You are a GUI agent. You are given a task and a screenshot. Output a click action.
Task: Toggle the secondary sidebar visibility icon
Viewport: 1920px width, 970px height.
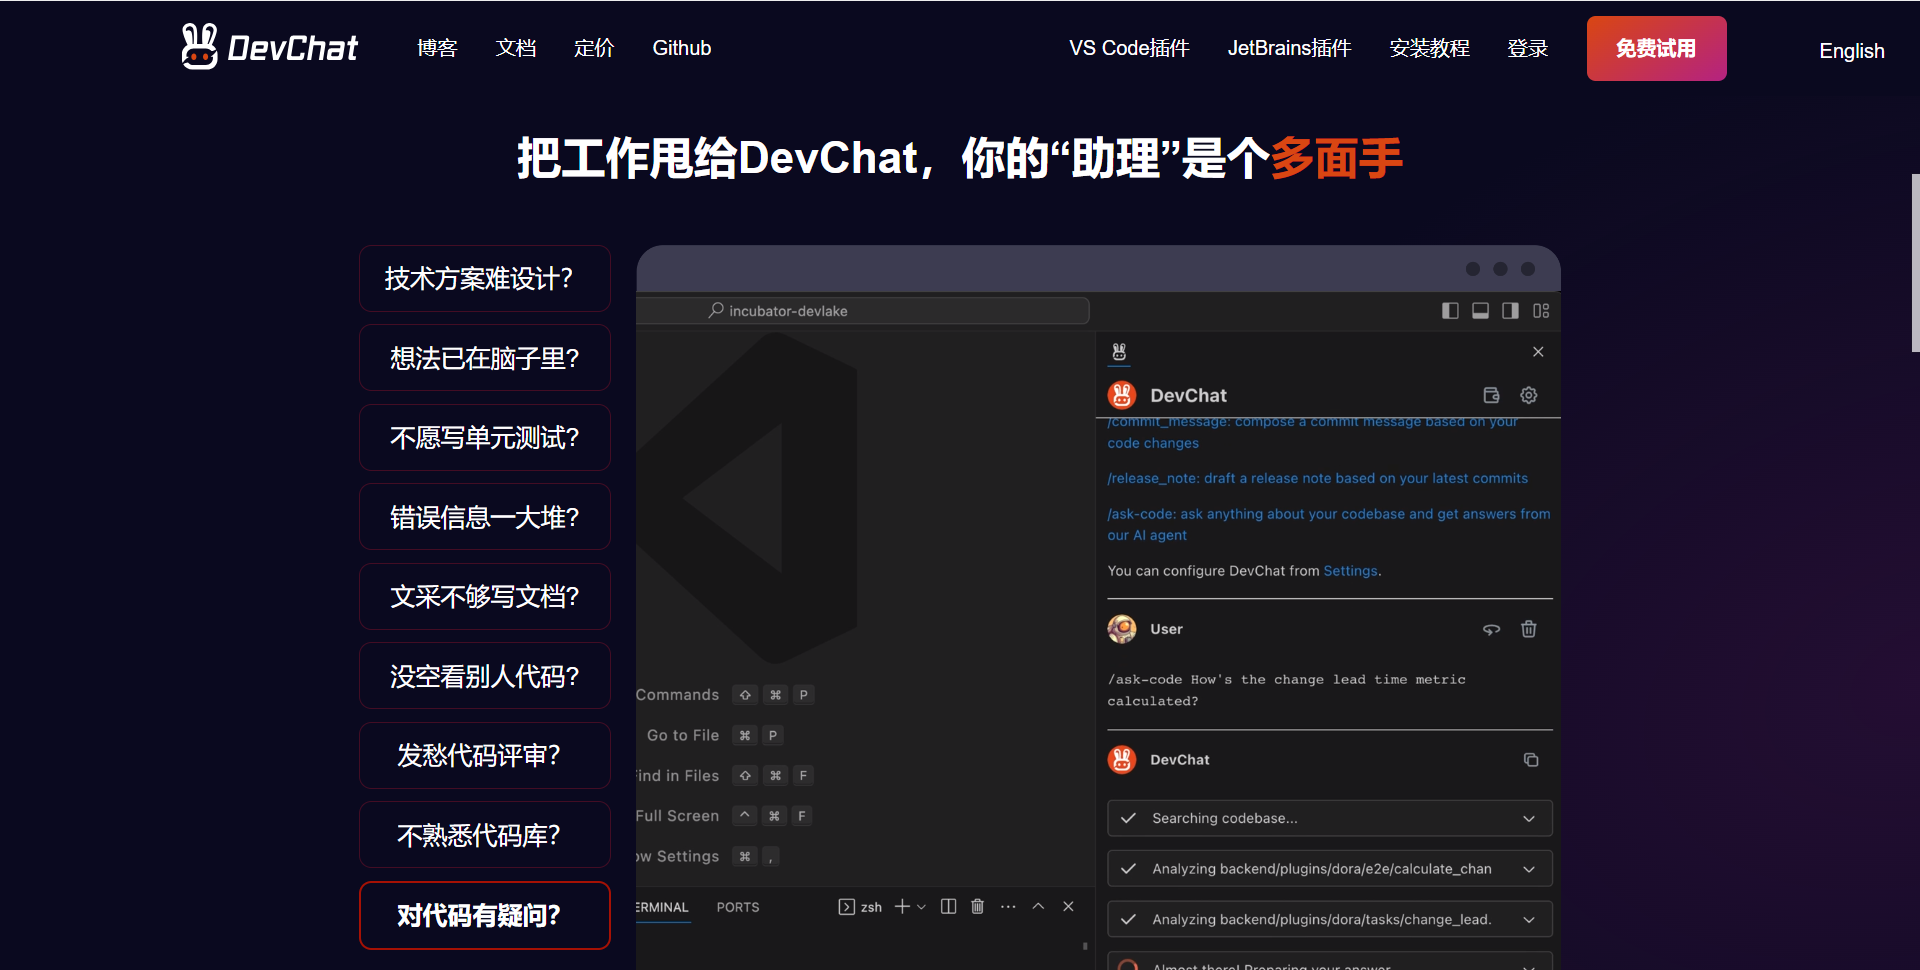[x=1510, y=310]
